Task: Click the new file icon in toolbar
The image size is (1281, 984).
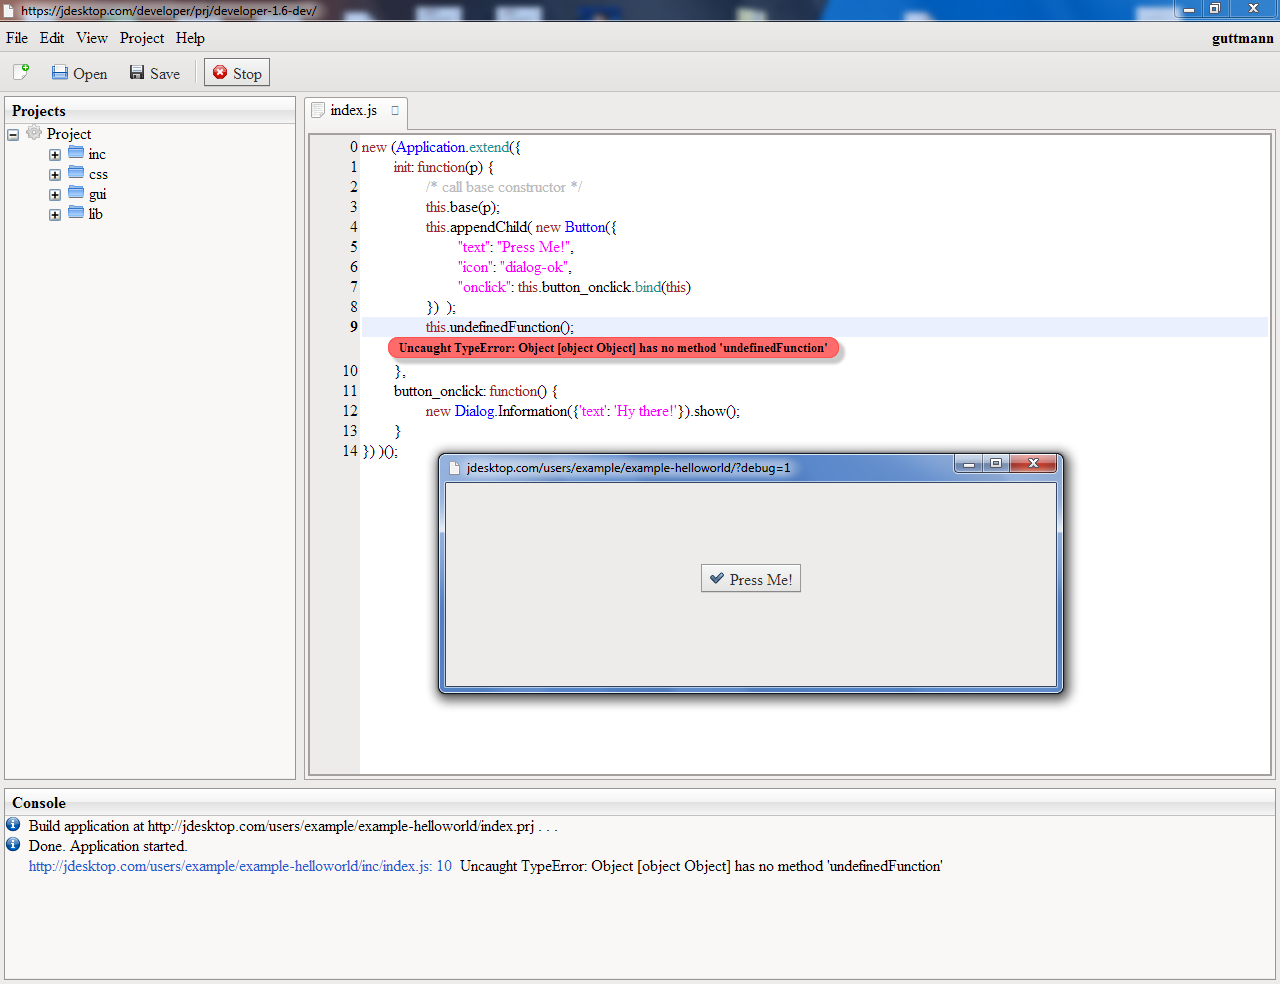Action: click(21, 72)
